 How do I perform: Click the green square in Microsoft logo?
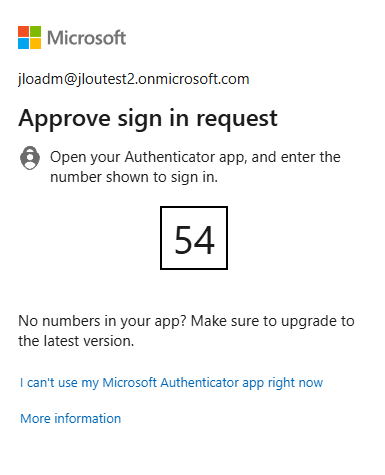[36, 32]
